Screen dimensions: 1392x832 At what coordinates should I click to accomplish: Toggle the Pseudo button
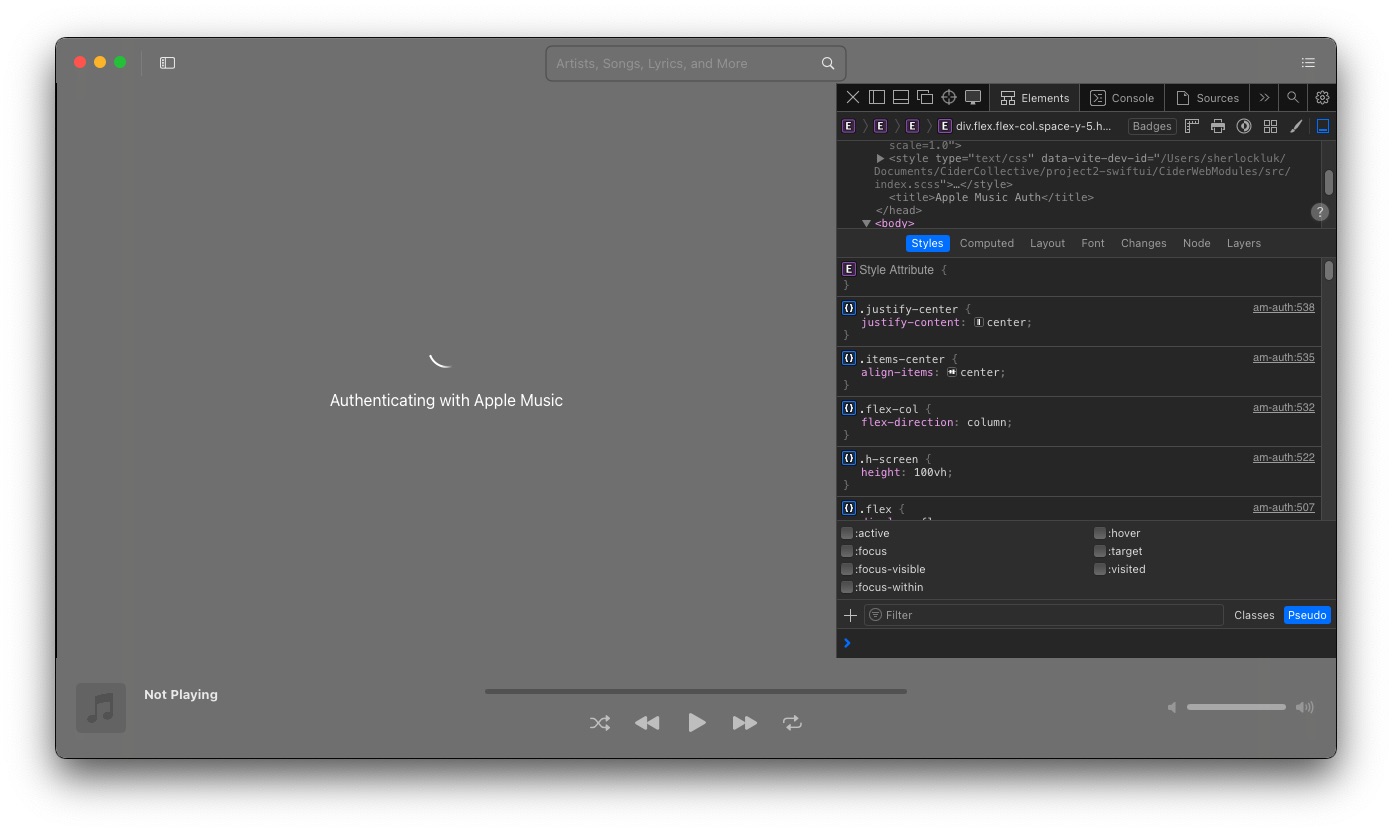pos(1307,615)
